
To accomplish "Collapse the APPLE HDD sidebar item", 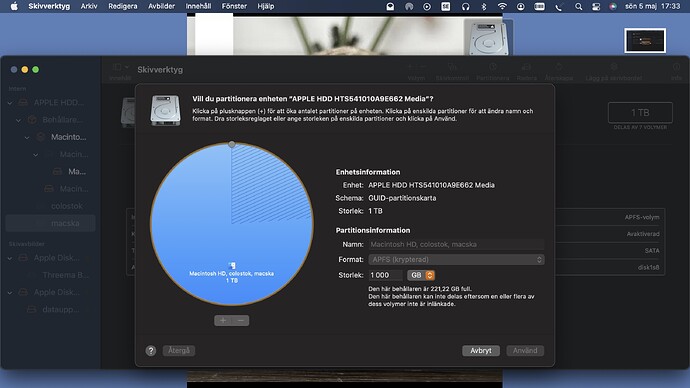I will pyautogui.click(x=10, y=103).
